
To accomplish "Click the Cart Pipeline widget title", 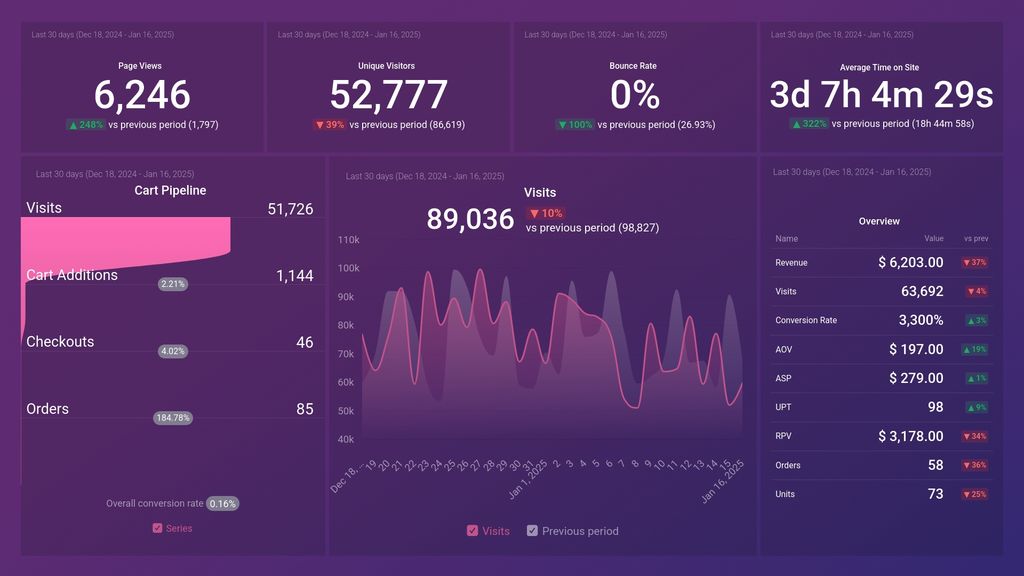I will tap(170, 191).
